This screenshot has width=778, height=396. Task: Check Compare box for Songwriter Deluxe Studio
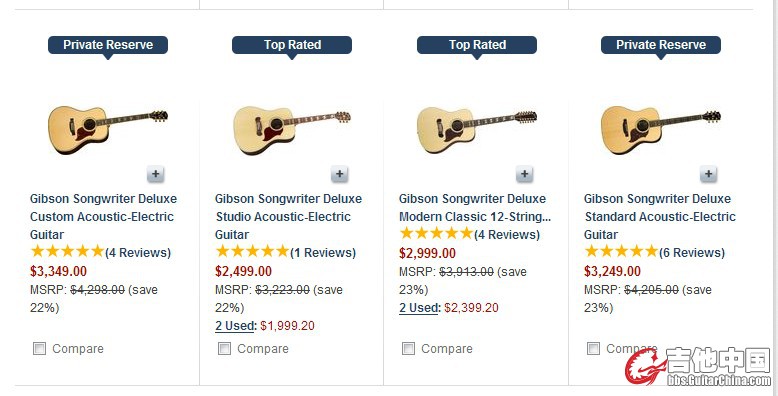pyautogui.click(x=224, y=349)
